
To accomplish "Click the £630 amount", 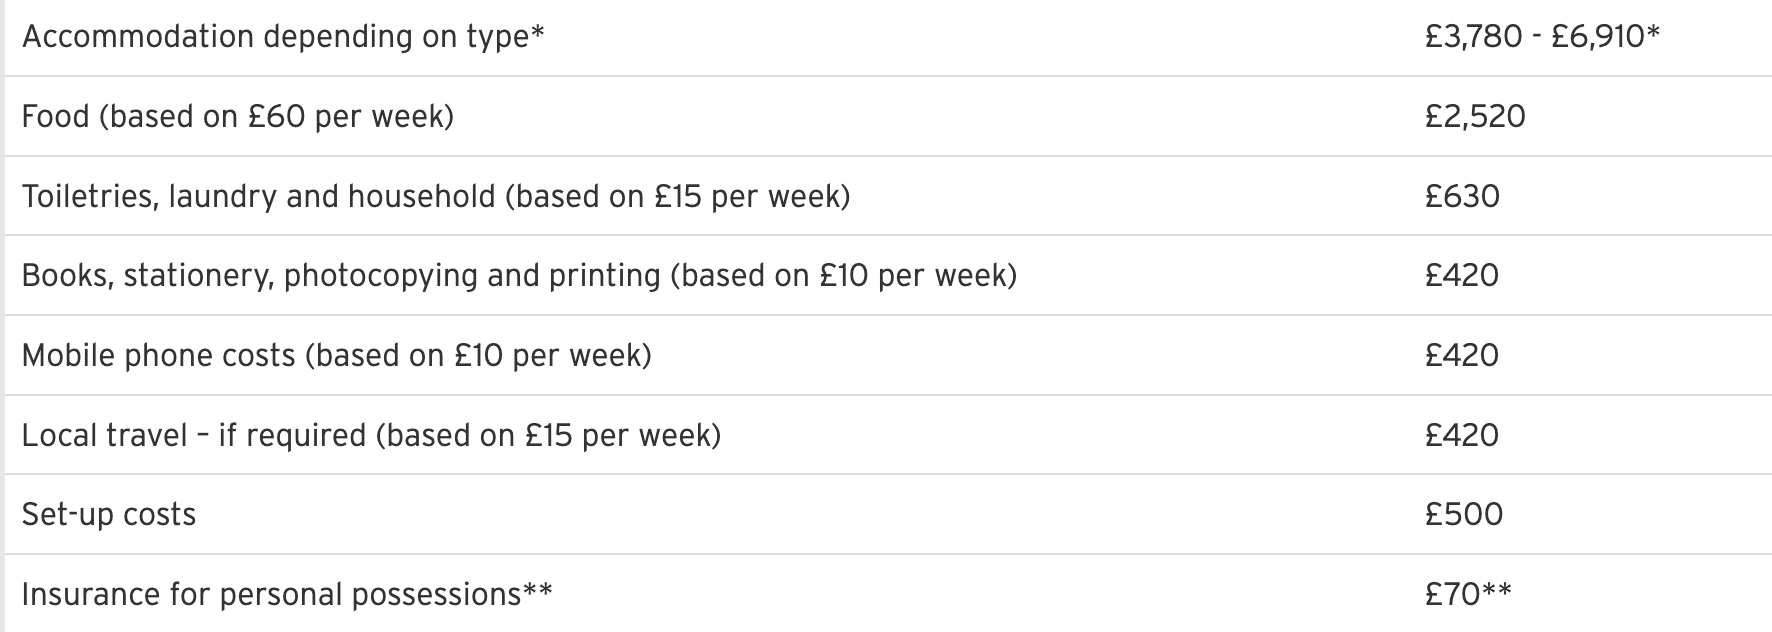I will [x=1462, y=196].
